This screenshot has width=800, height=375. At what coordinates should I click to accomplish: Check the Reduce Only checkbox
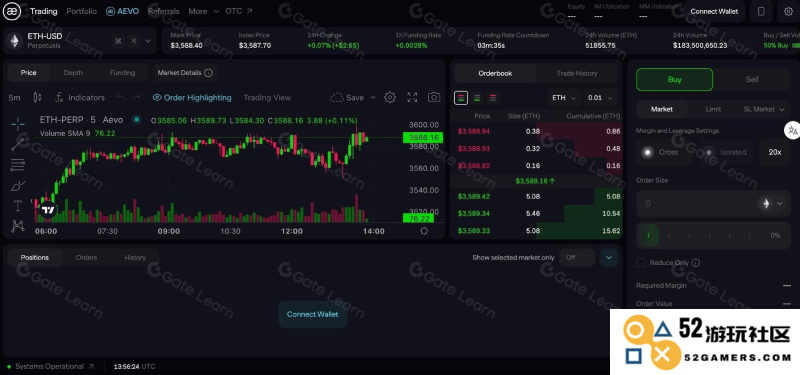click(x=641, y=263)
